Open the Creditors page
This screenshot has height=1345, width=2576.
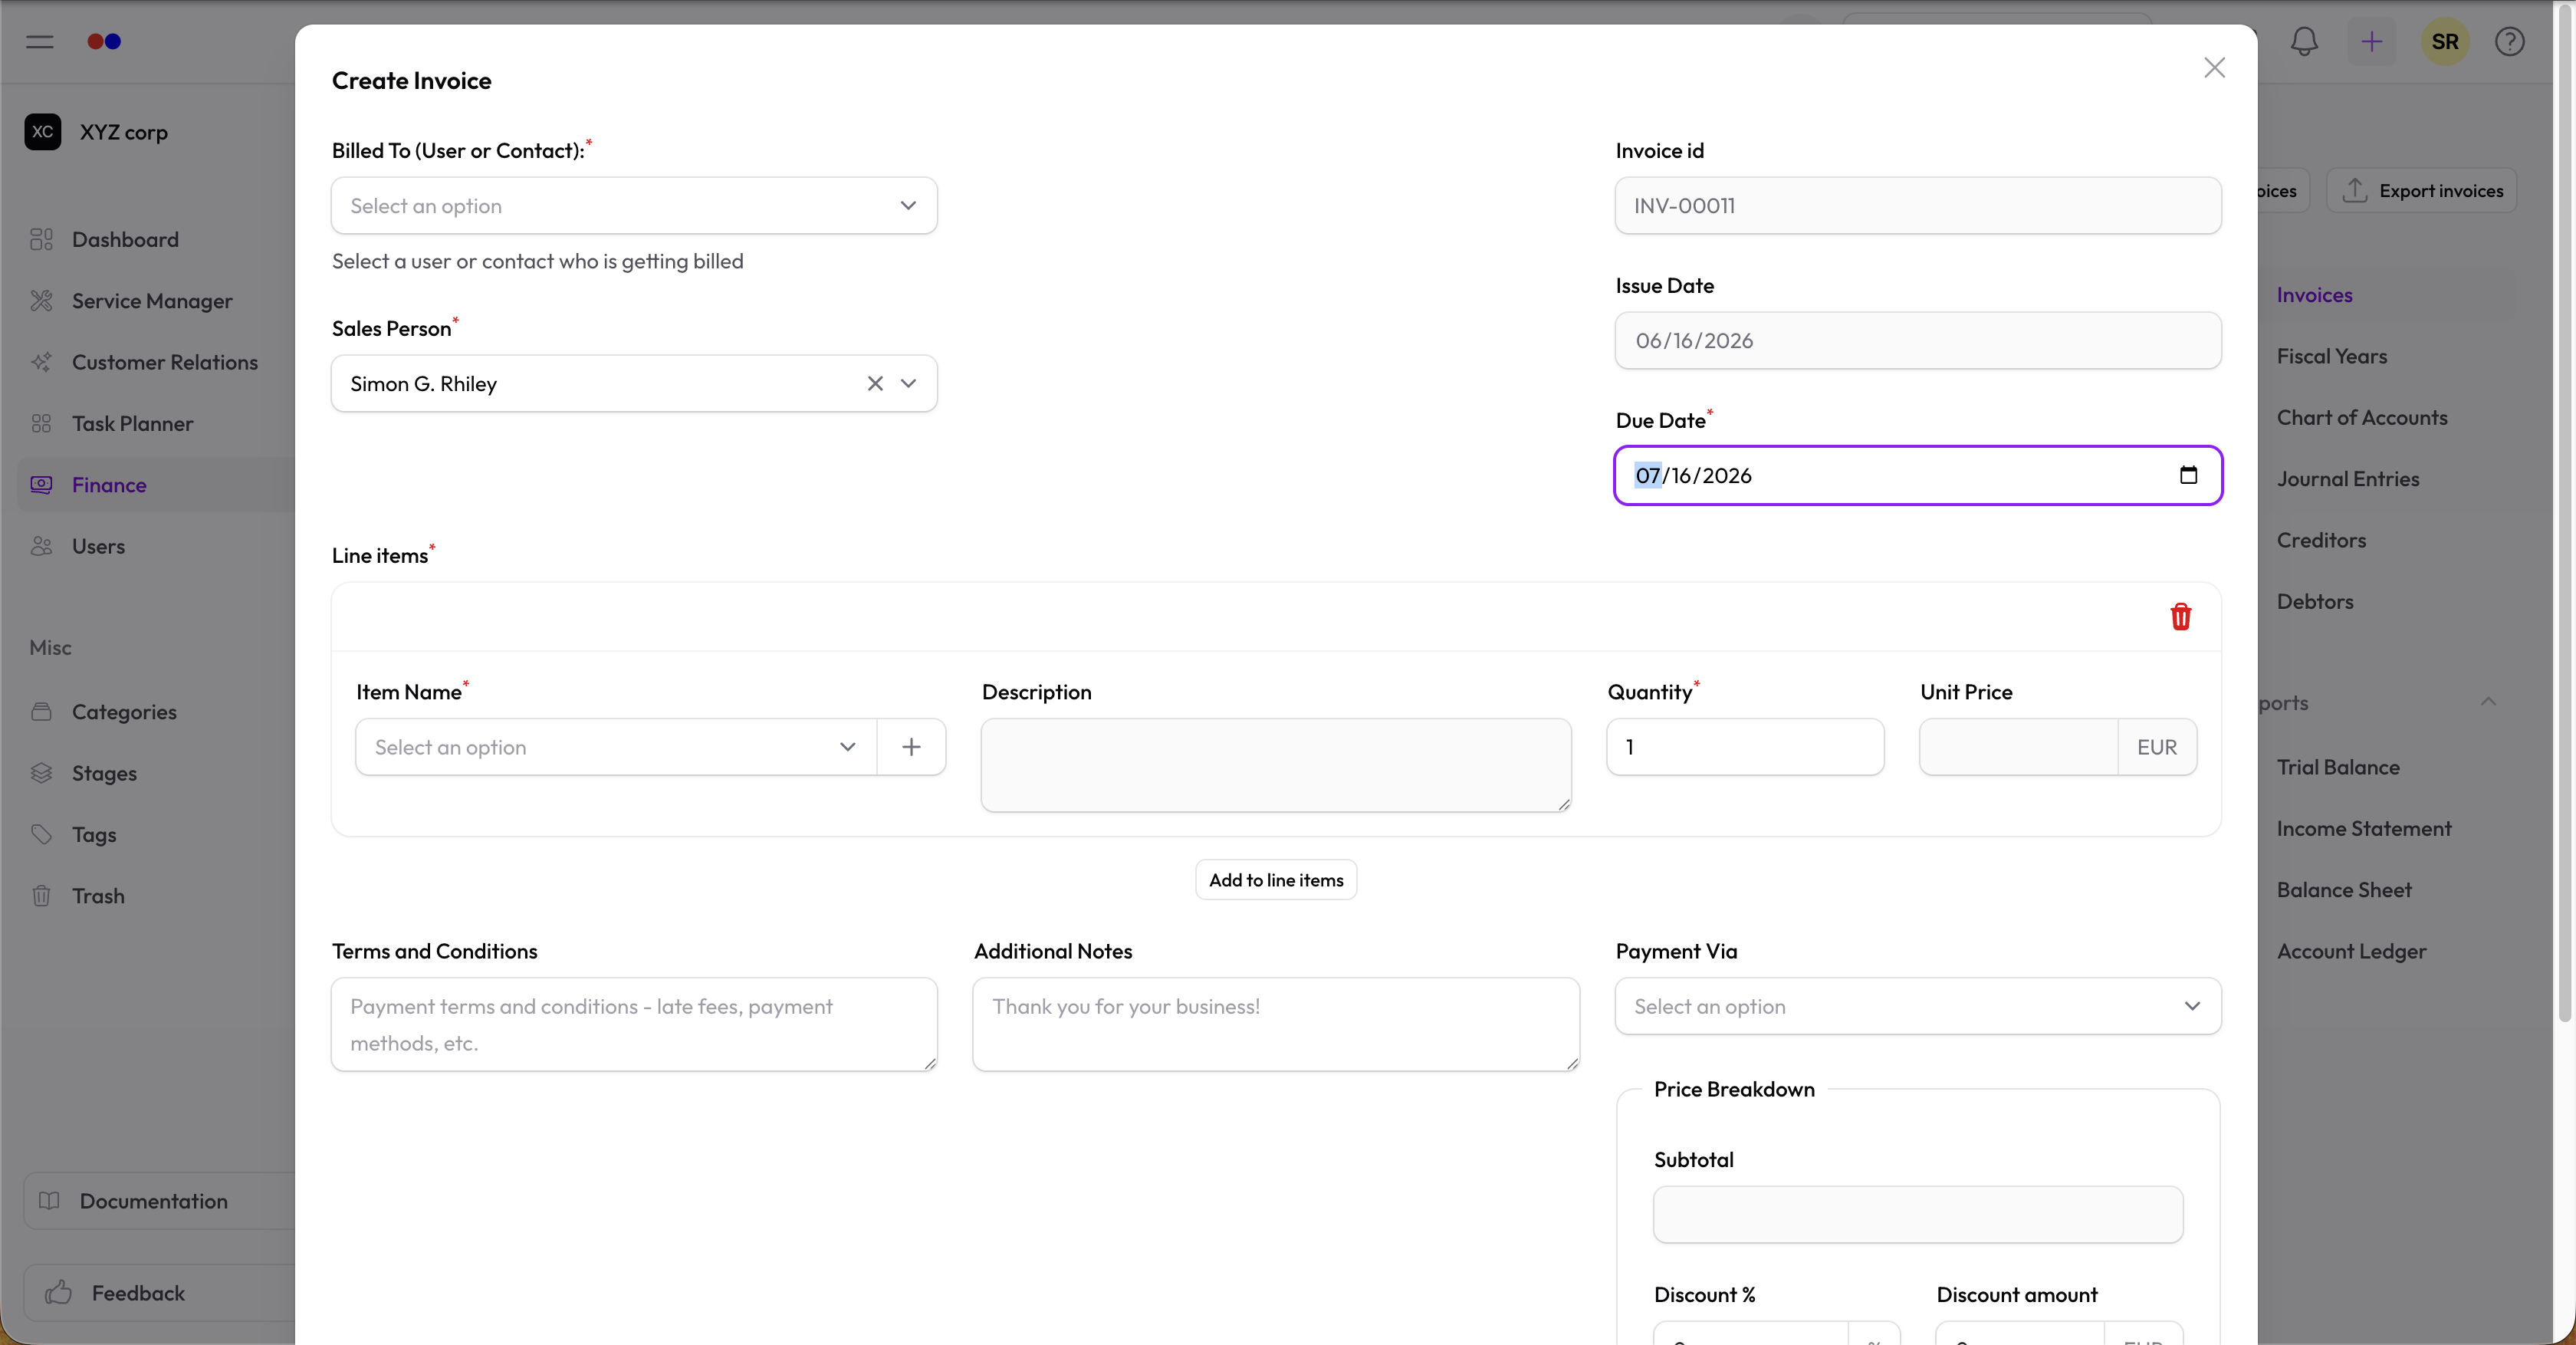[2321, 540]
